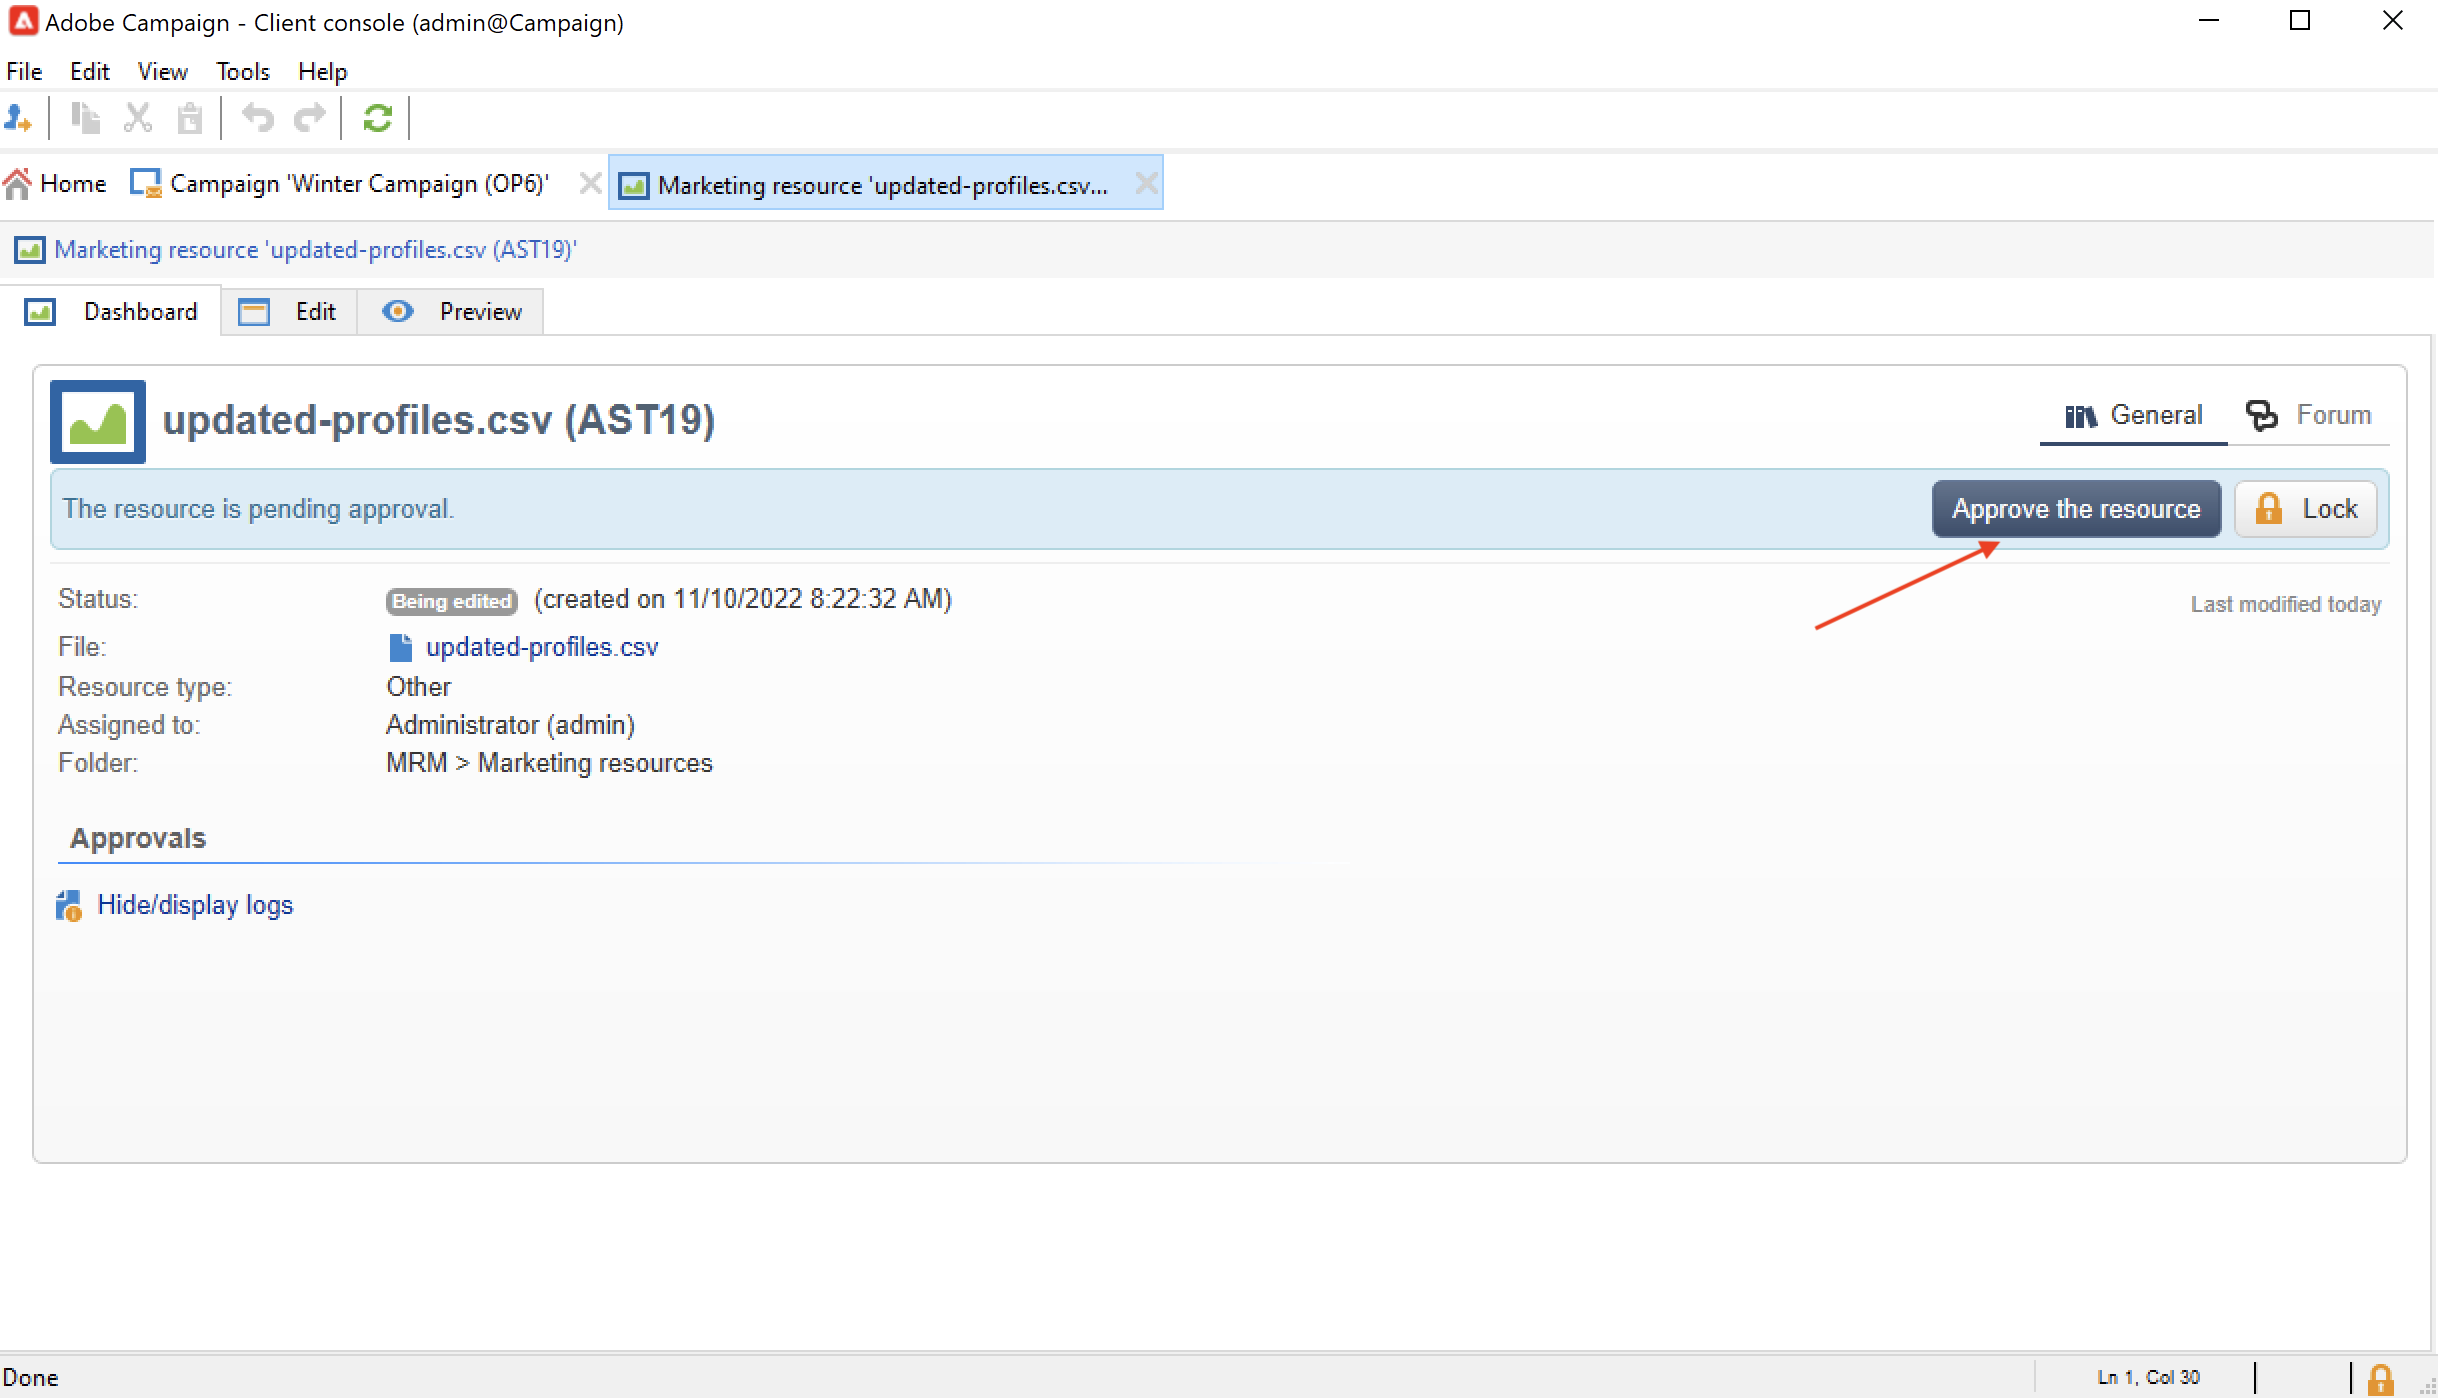Switch to the Forum view

click(2311, 415)
